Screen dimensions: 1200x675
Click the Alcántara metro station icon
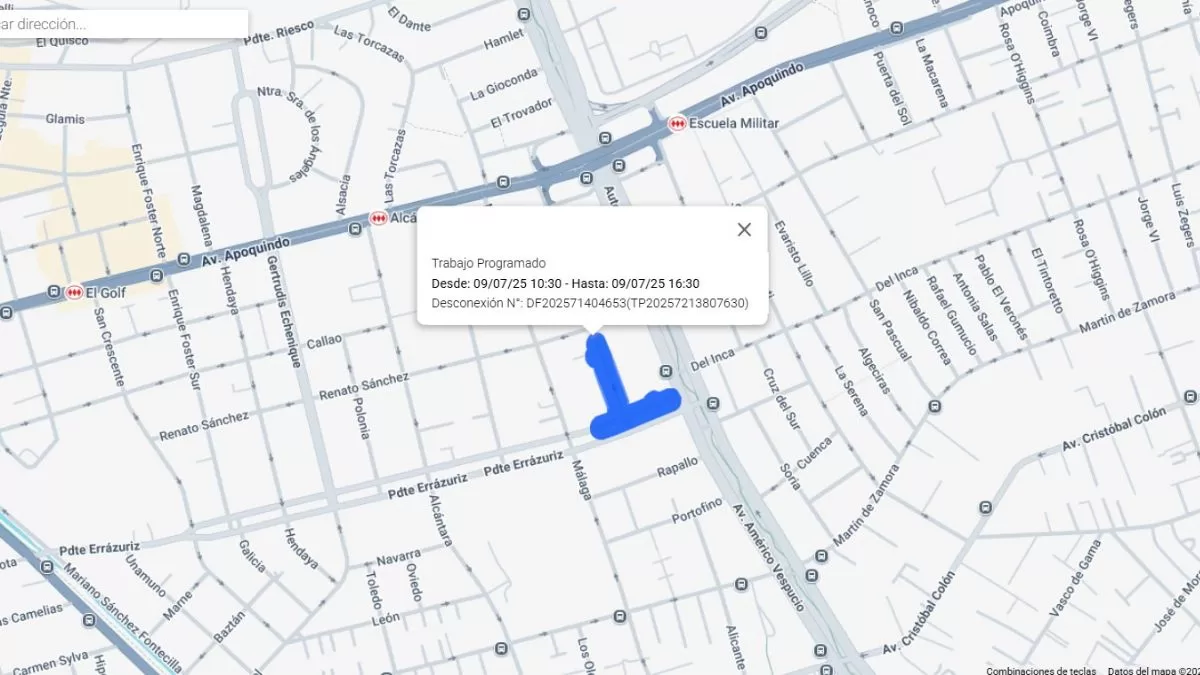[378, 218]
